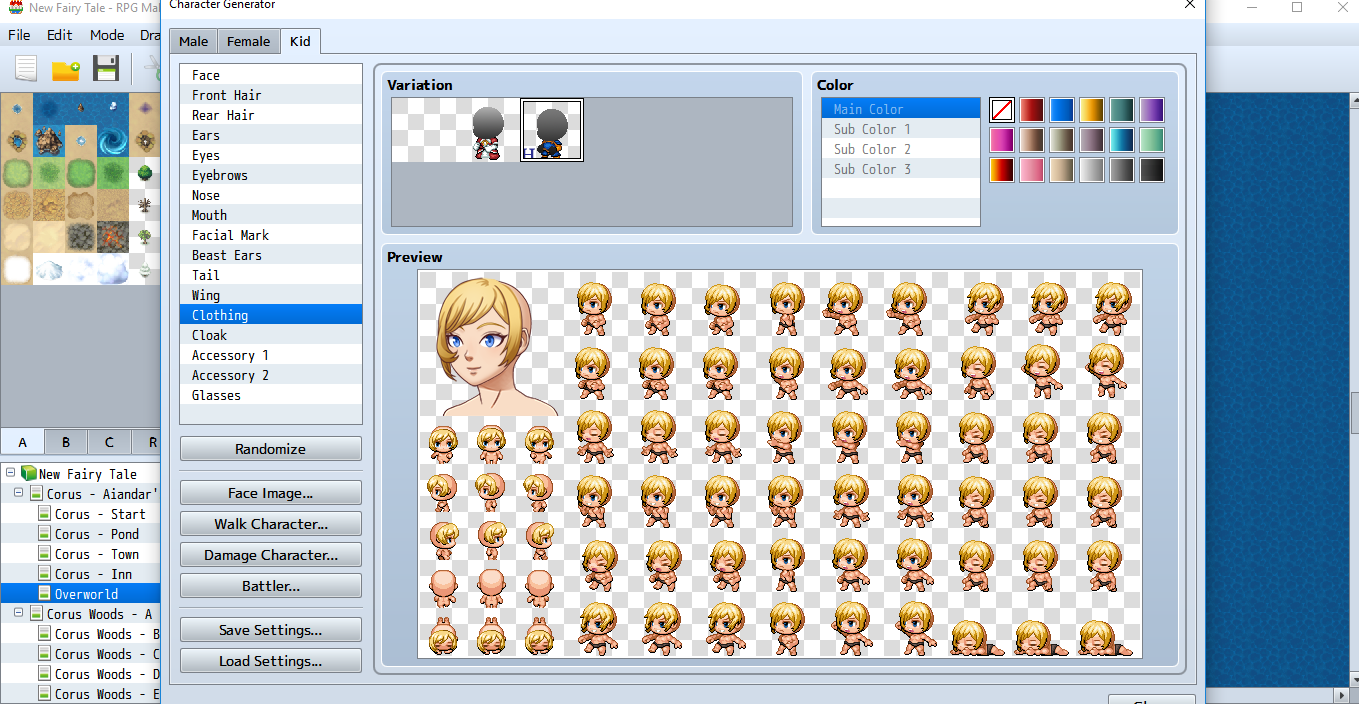Select the deep blue ocean tile

(x=48, y=107)
